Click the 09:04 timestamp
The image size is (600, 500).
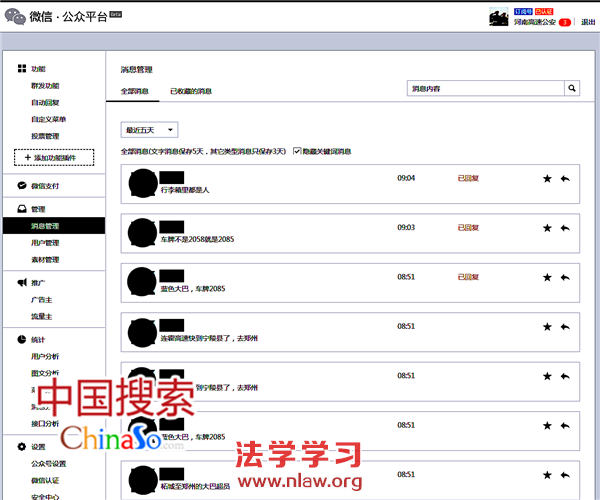tap(406, 178)
